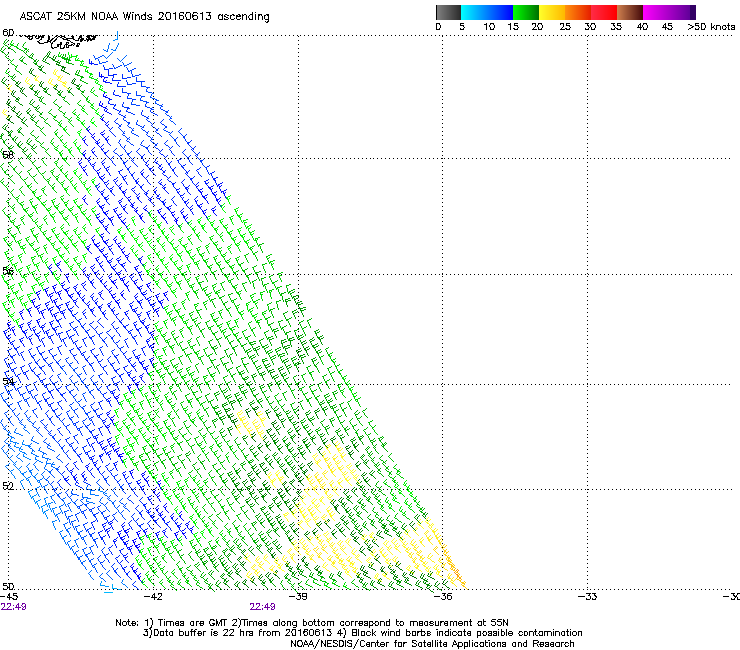Click the latitude label '50'
This screenshot has width=740, height=650.
pos(8,586)
